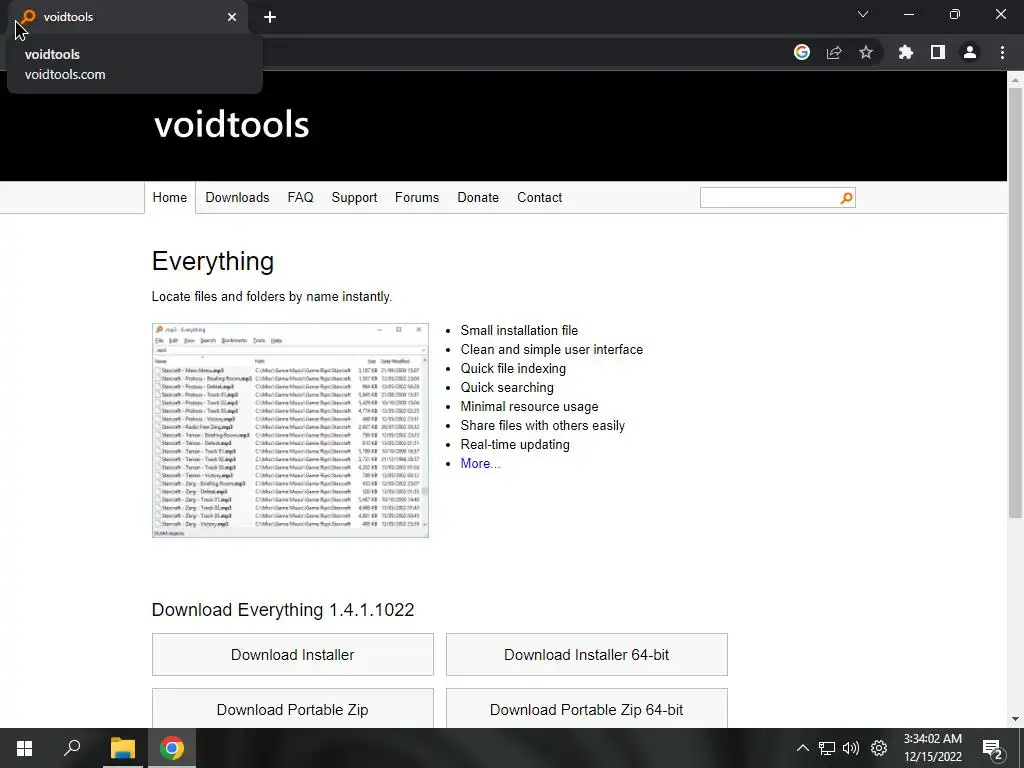The width and height of the screenshot is (1024, 768).
Task: Click the share this page icon
Action: click(x=834, y=52)
